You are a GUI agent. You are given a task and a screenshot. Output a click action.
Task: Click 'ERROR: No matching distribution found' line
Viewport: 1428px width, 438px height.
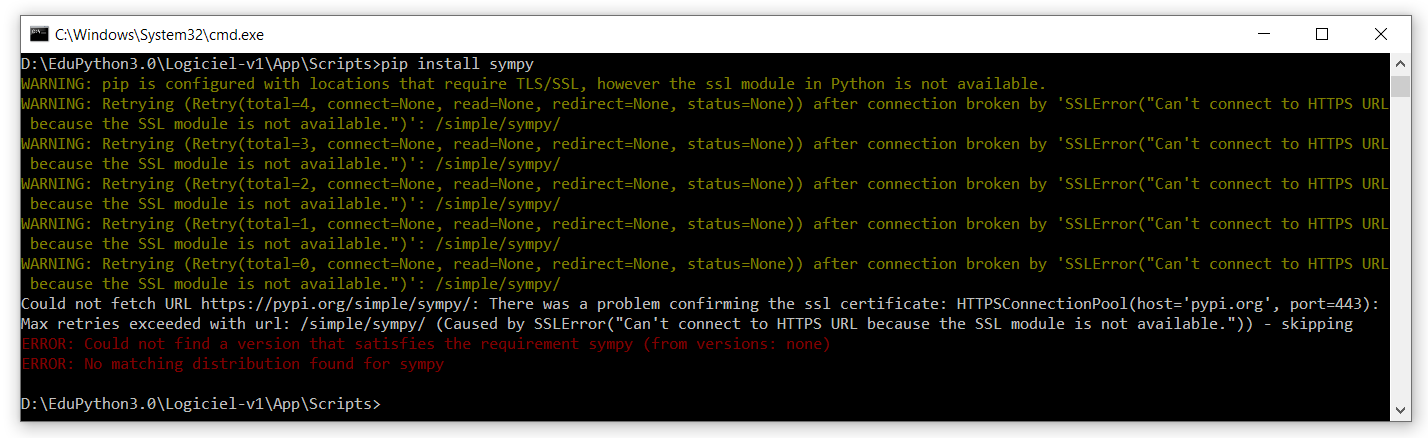pos(232,364)
